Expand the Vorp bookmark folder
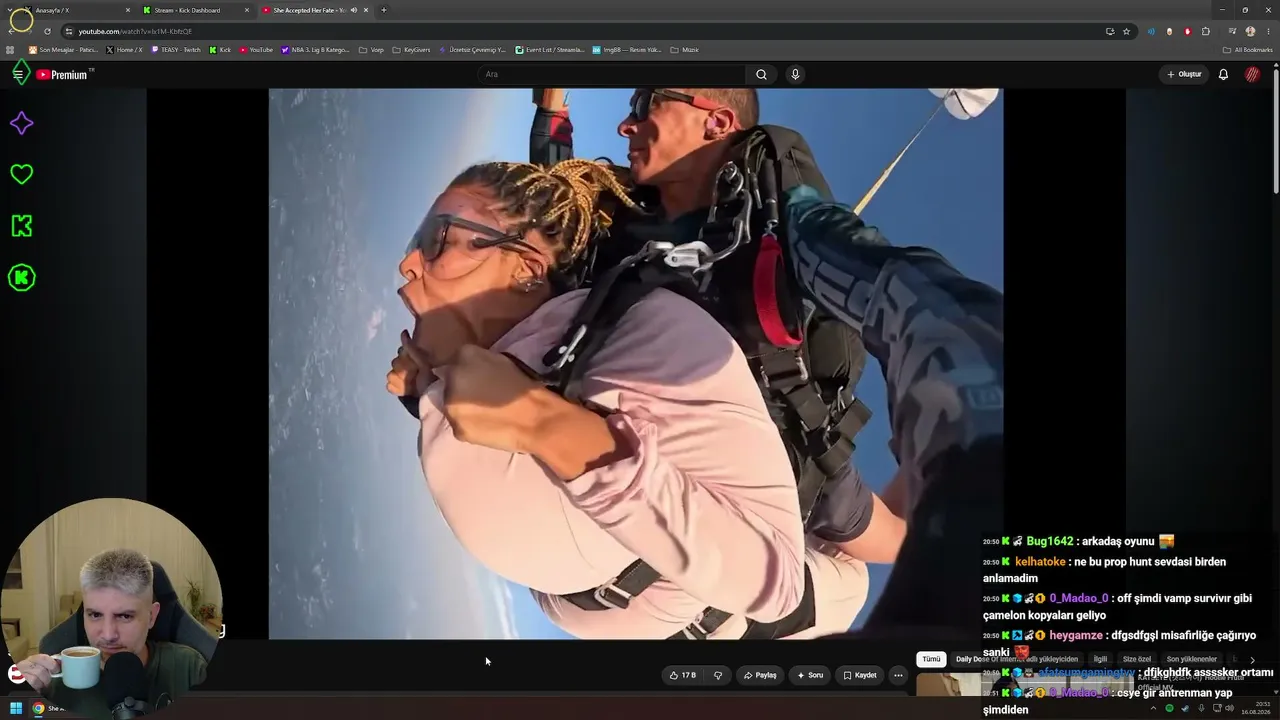 [x=371, y=50]
